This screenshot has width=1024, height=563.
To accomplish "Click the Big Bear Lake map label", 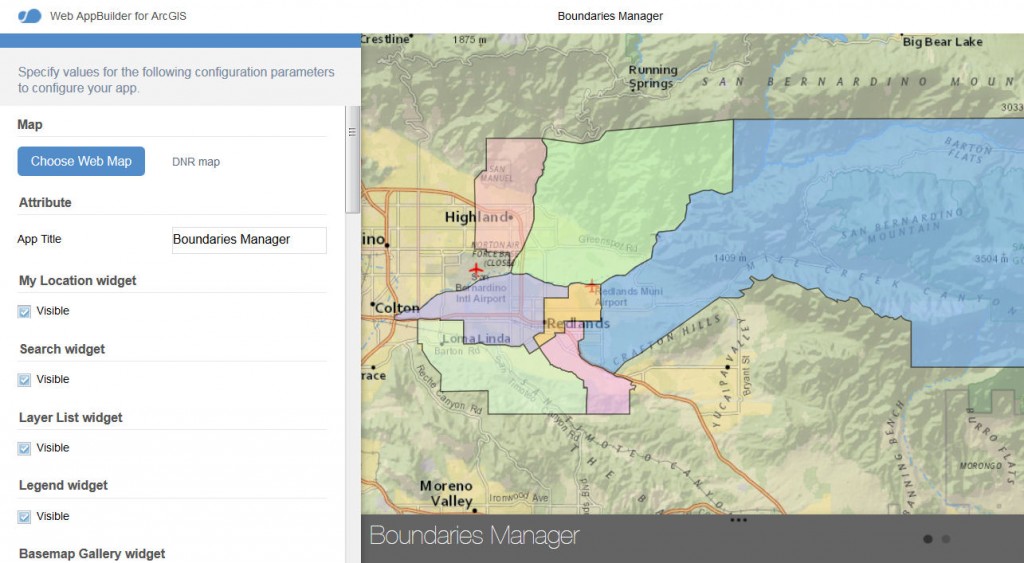I will click(x=942, y=42).
